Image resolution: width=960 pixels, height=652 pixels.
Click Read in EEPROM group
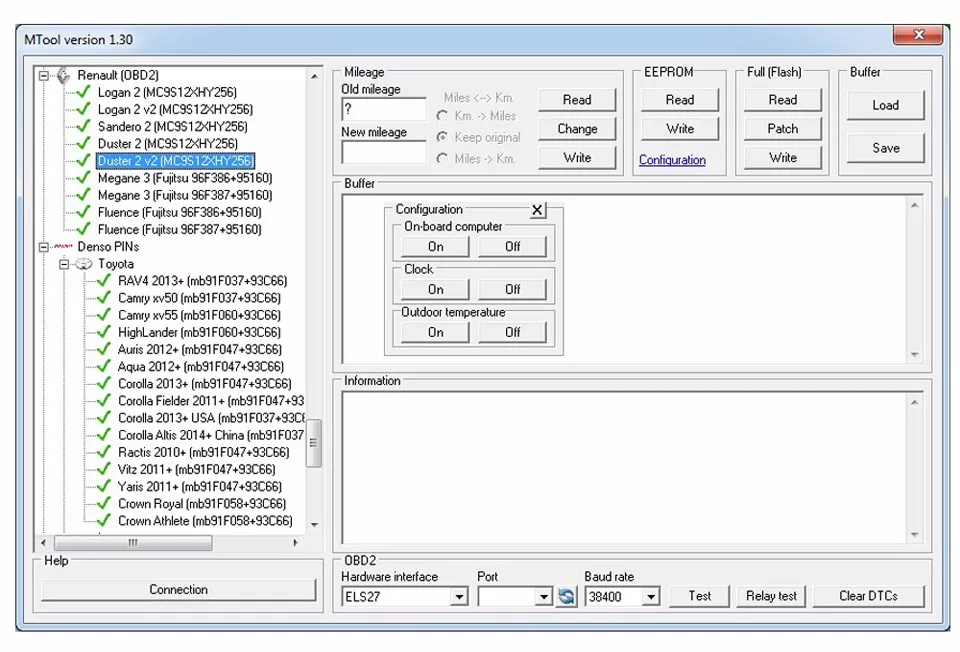(680, 100)
